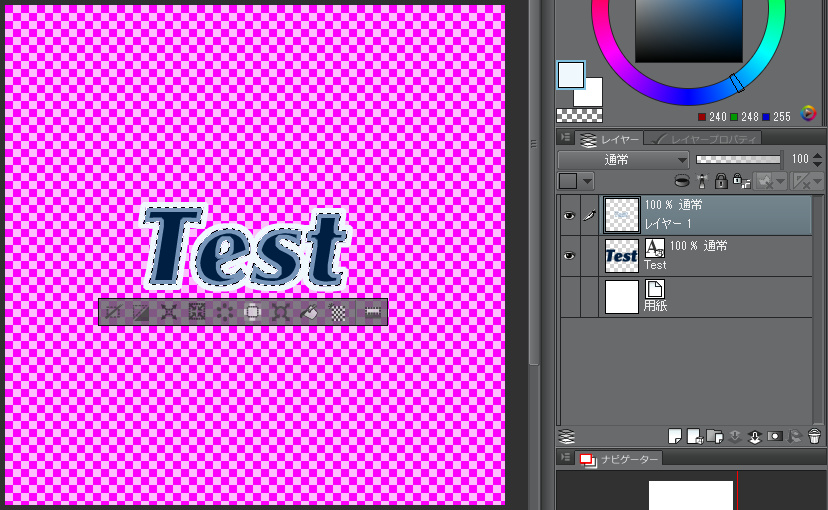Screen dimensions: 828x510
Task: Click layer name レイヤー 1
Action: [x=667, y=224]
